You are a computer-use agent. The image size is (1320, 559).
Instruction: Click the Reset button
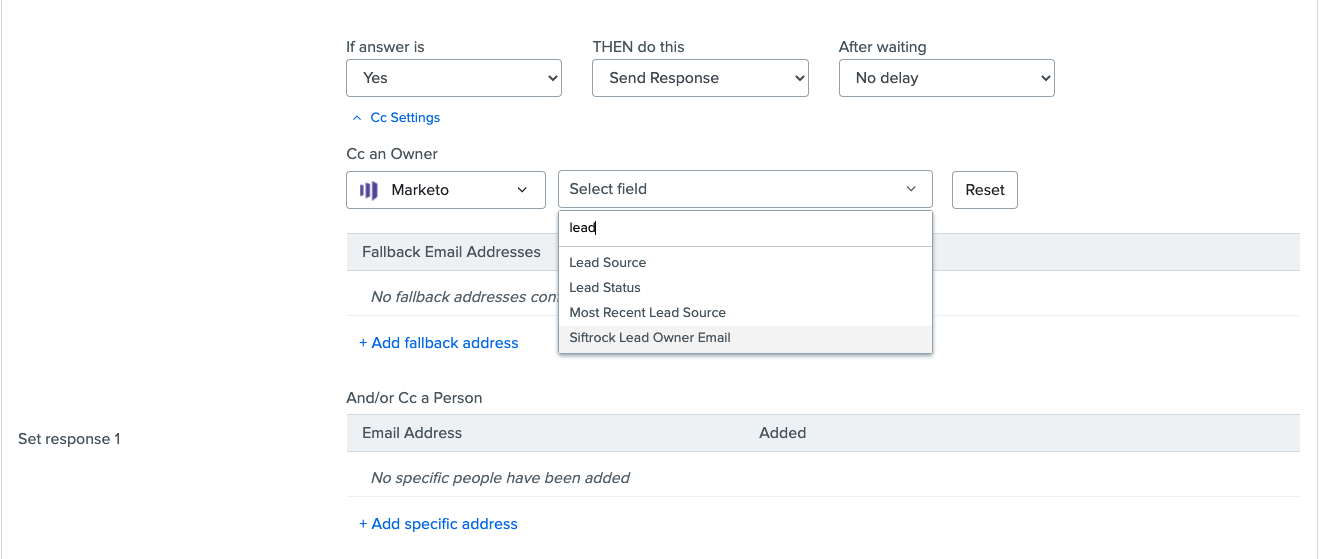[985, 190]
